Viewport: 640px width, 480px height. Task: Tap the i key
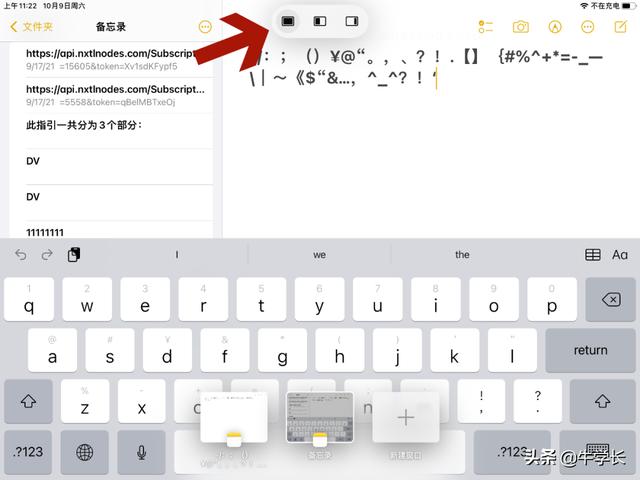point(436,300)
